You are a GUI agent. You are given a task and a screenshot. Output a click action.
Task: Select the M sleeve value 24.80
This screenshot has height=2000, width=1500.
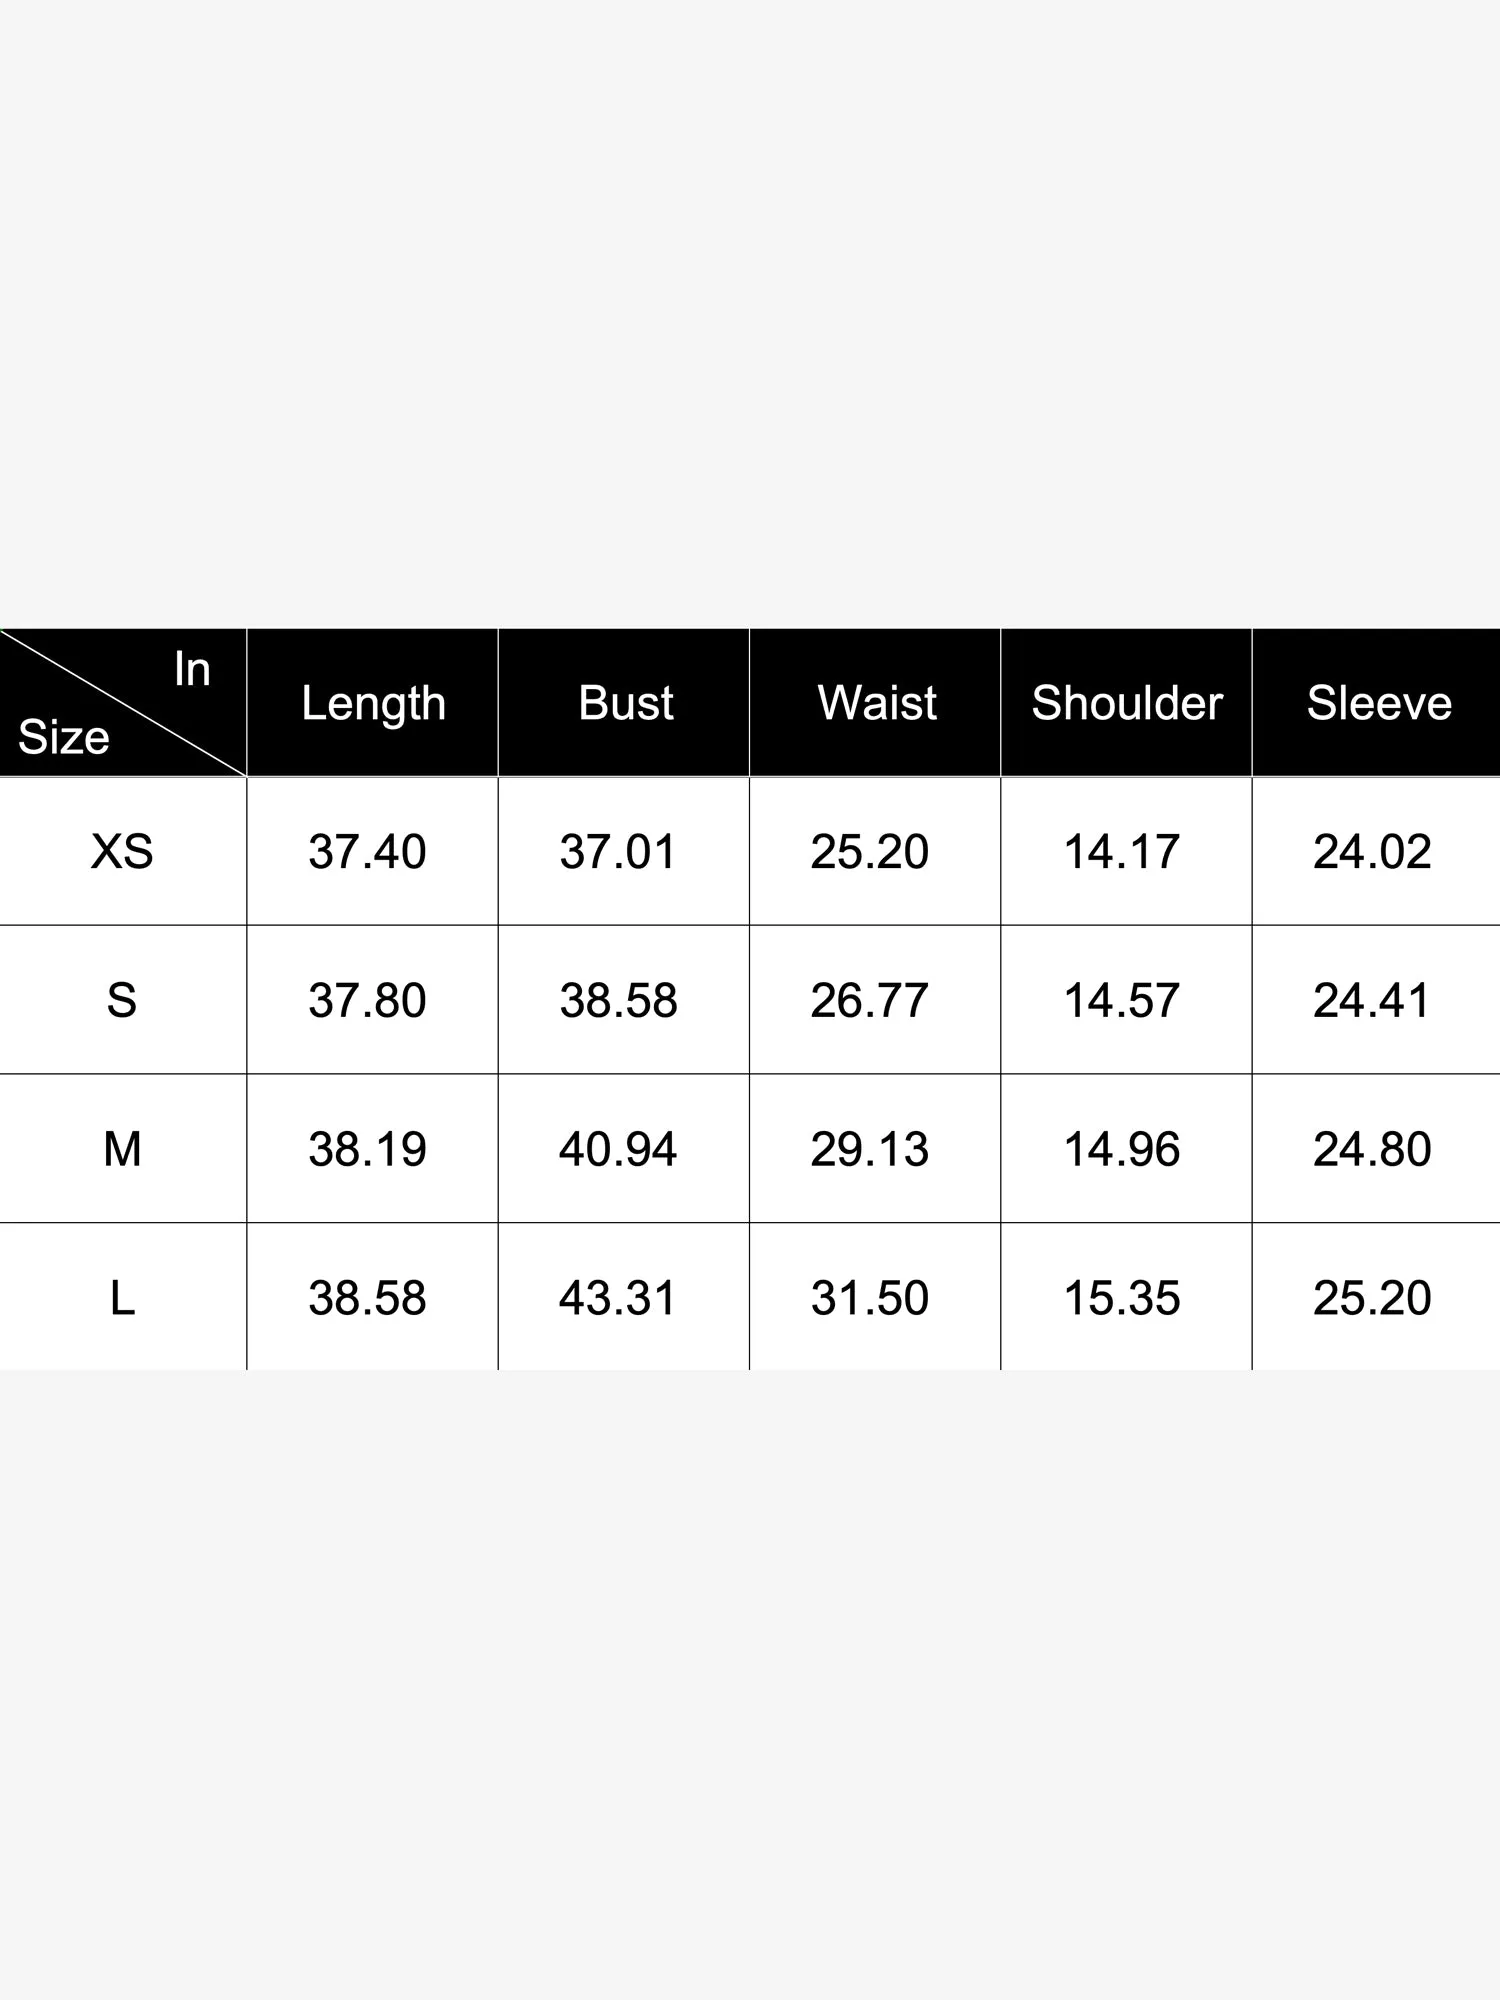coord(1372,1149)
